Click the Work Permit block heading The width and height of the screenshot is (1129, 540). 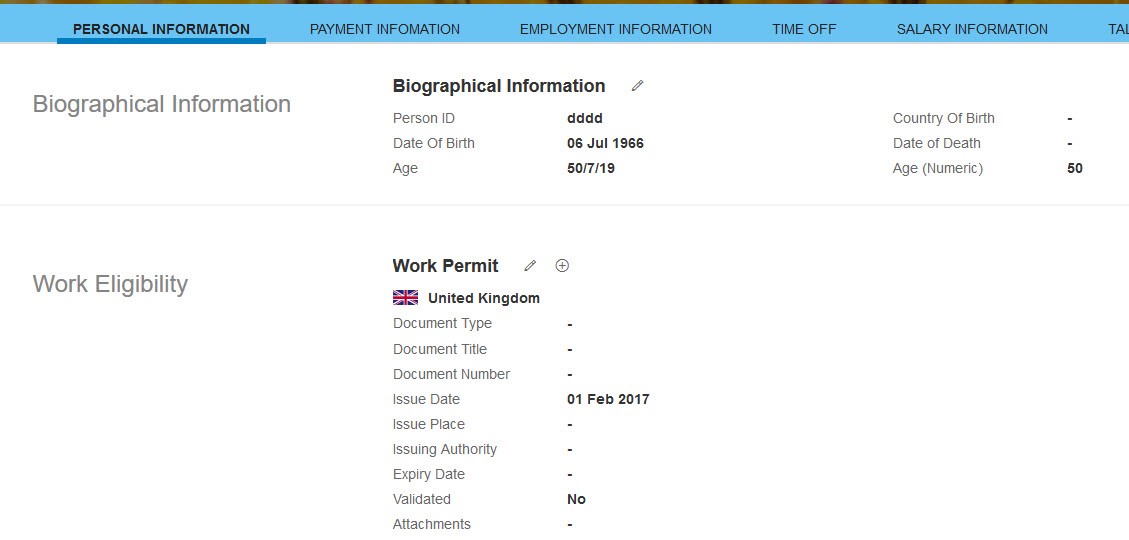(x=446, y=266)
